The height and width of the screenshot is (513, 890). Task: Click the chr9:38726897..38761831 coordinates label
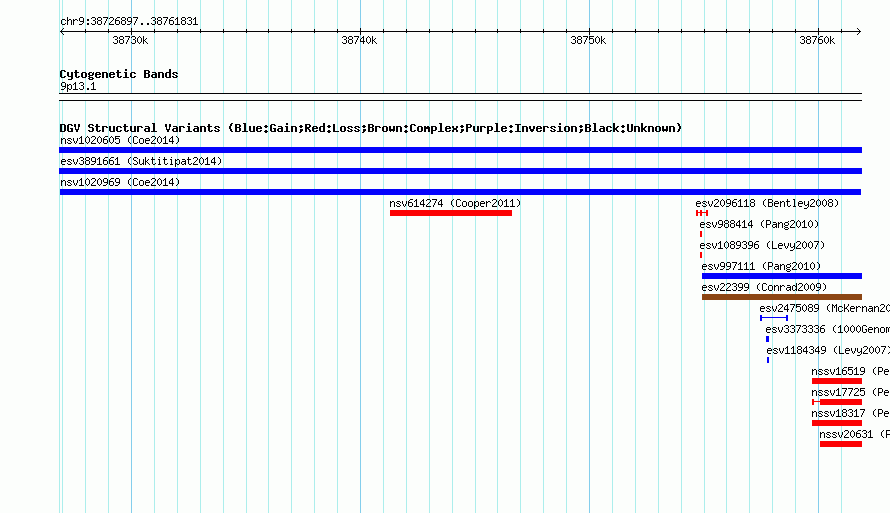tap(129, 22)
